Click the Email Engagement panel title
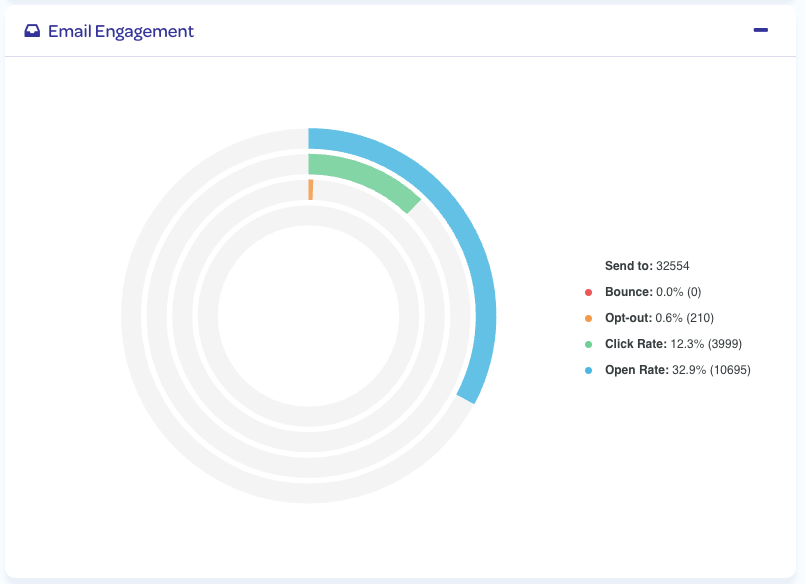The width and height of the screenshot is (805, 584). 120,31
